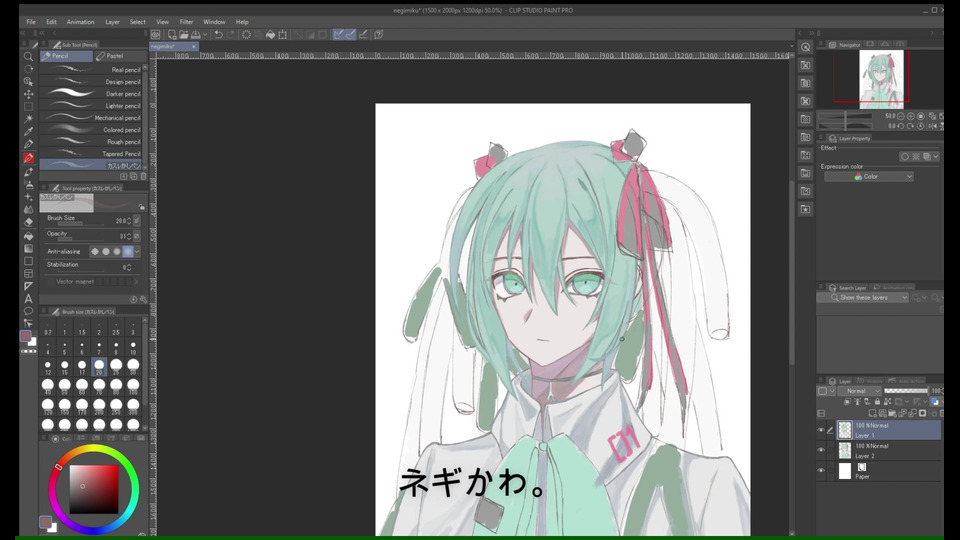960x540 pixels.
Task: Select the red highlighted Pencil tool
Action: click(x=28, y=158)
